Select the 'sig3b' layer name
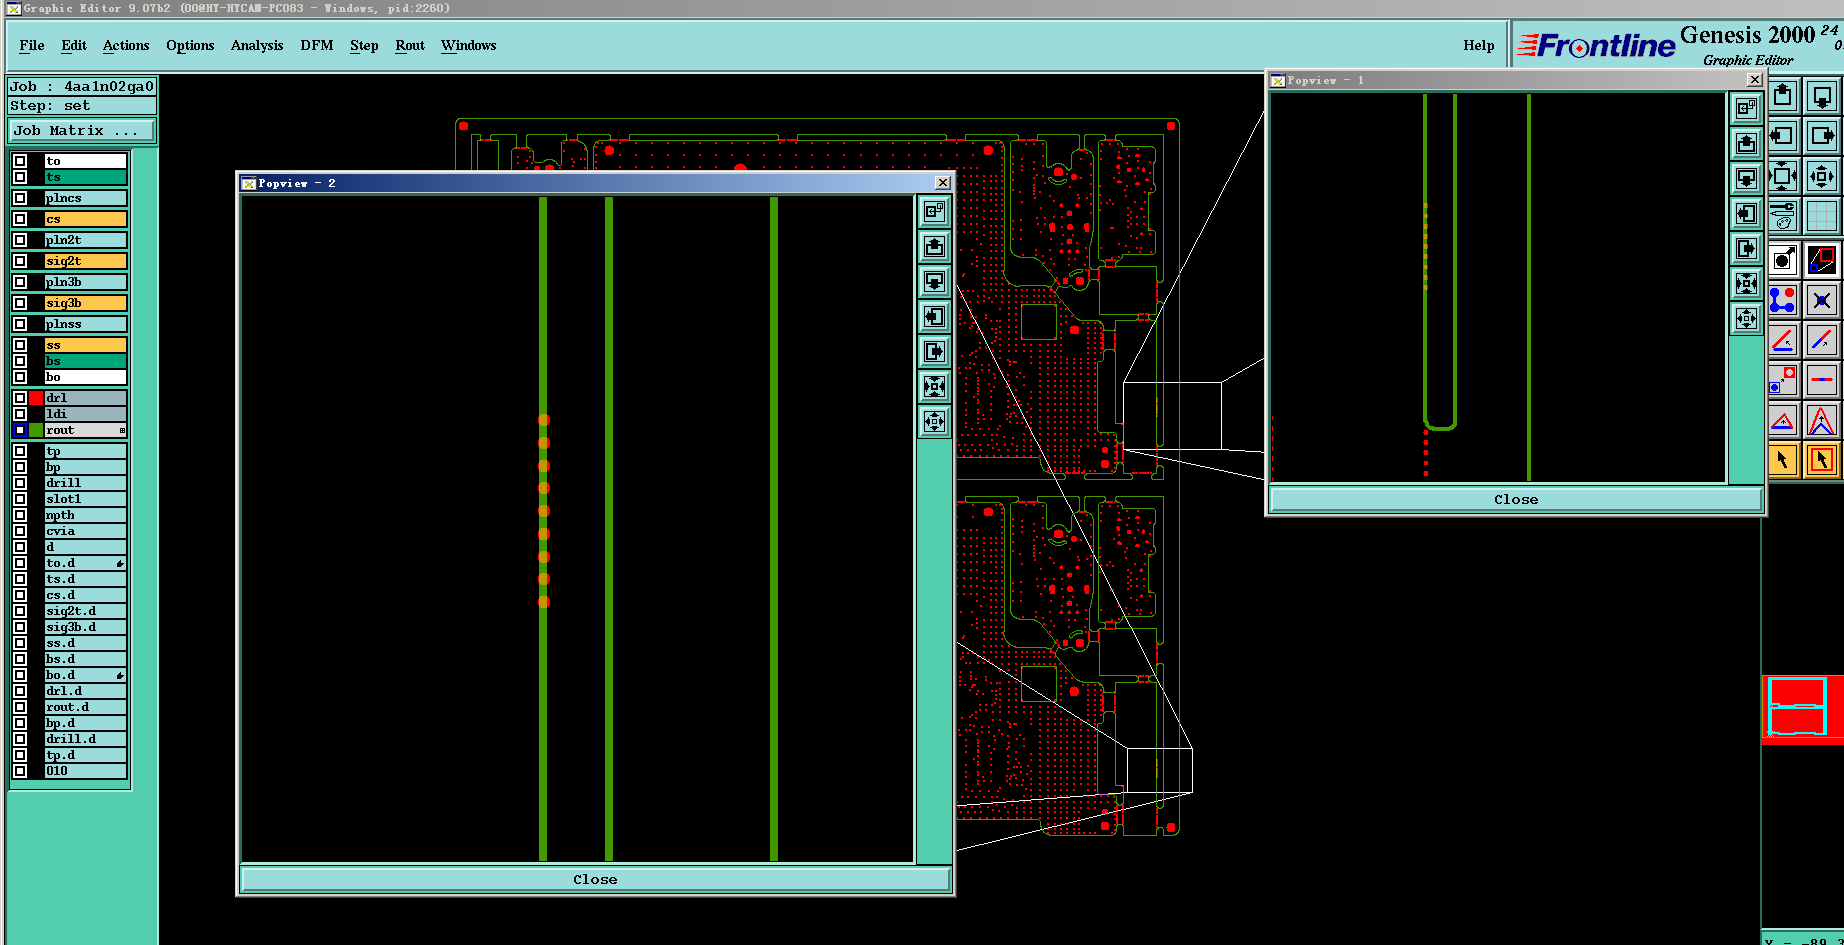Image resolution: width=1844 pixels, height=945 pixels. [x=85, y=303]
